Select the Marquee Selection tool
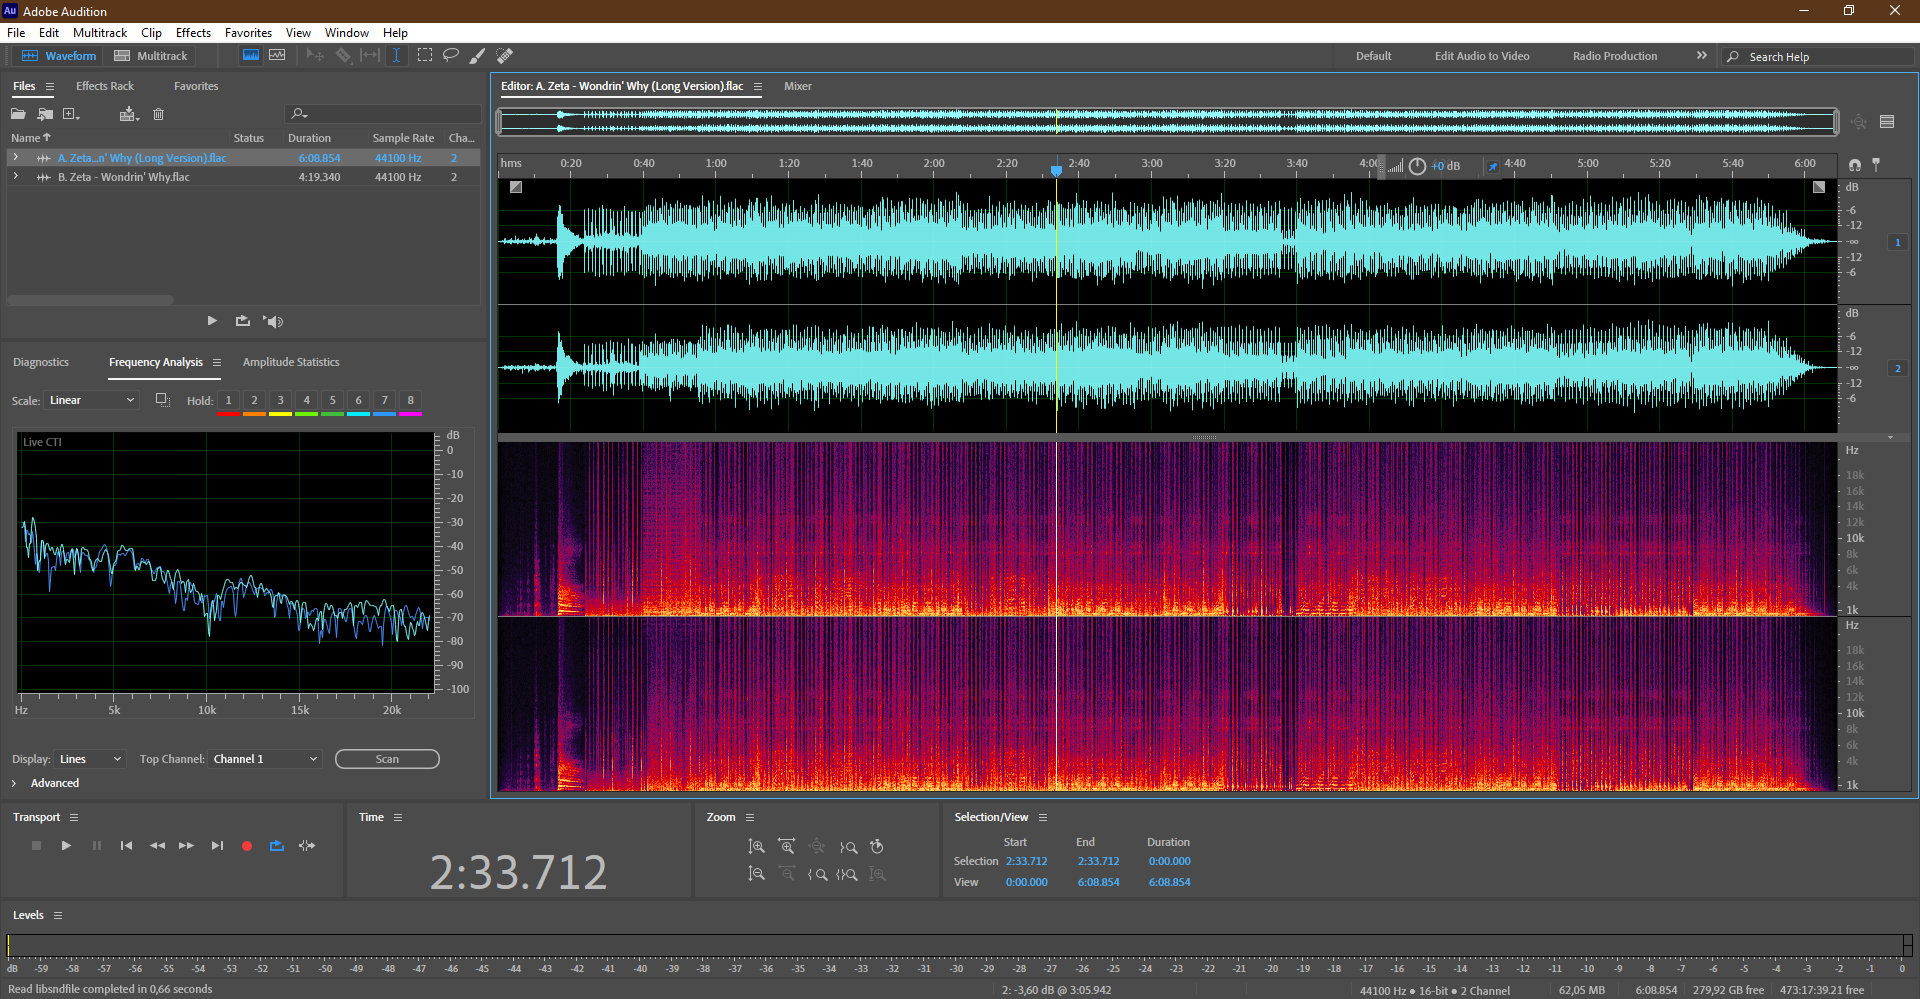The width and height of the screenshot is (1920, 999). (x=425, y=56)
